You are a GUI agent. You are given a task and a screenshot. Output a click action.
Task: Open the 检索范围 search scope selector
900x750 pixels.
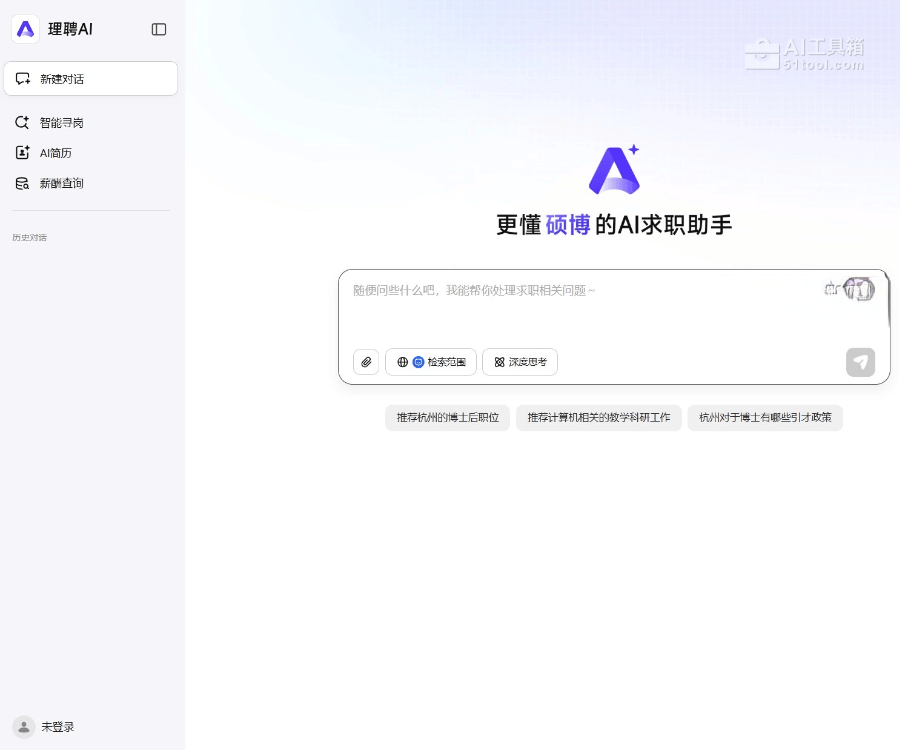(x=431, y=362)
